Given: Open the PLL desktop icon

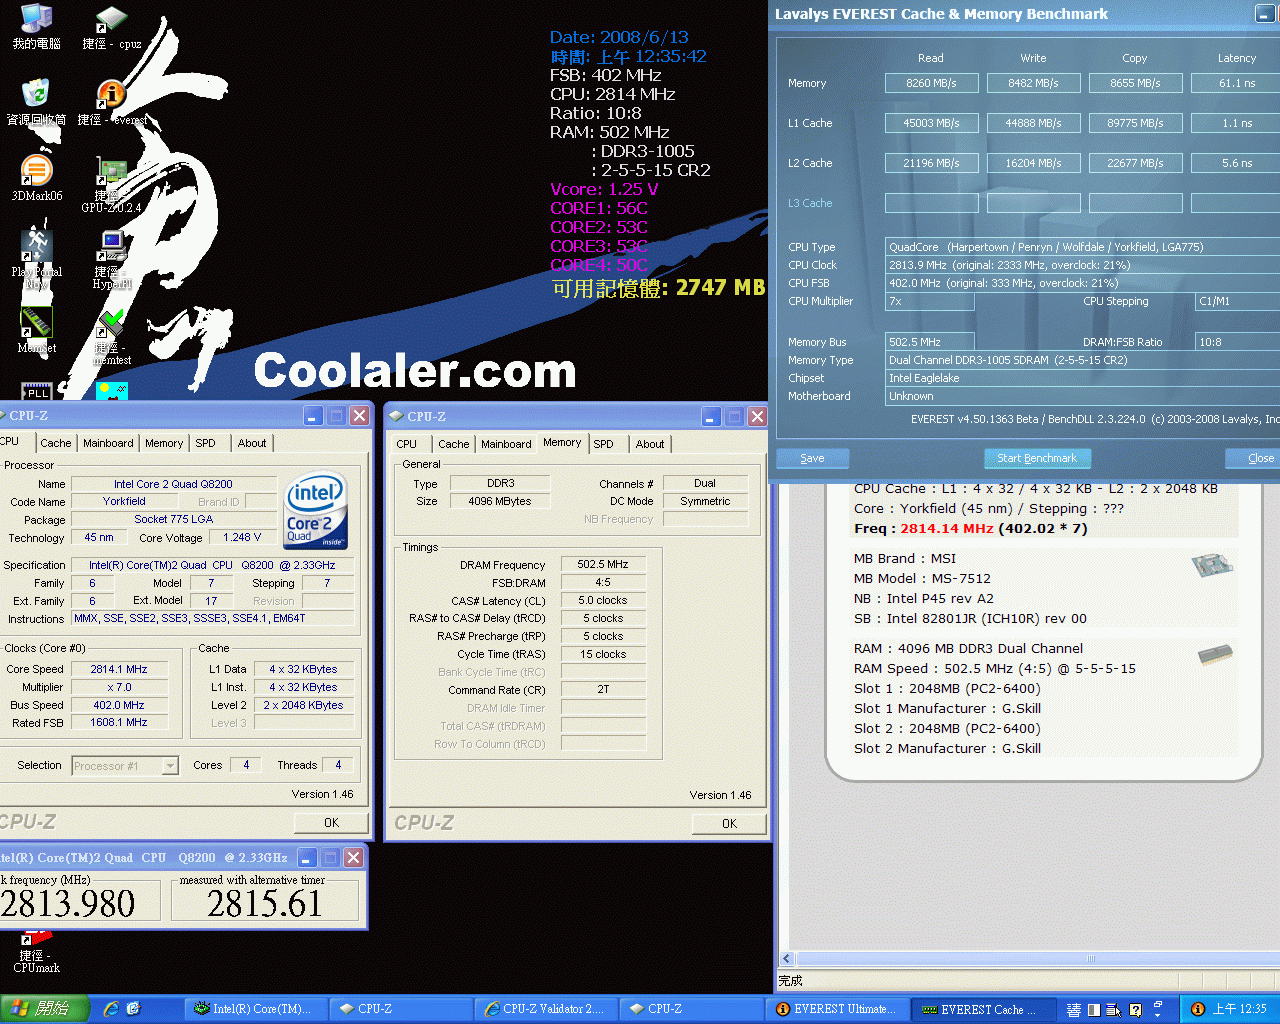Looking at the screenshot, I should (x=37, y=391).
